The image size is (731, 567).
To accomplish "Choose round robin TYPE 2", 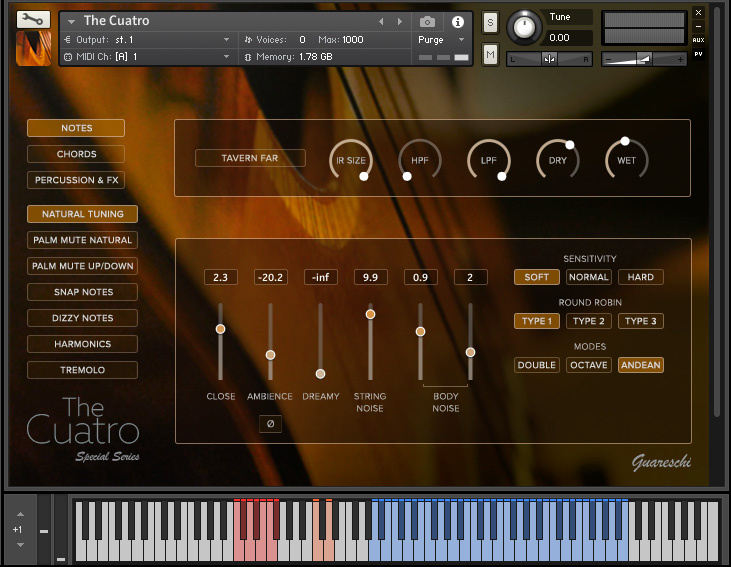I will [589, 321].
